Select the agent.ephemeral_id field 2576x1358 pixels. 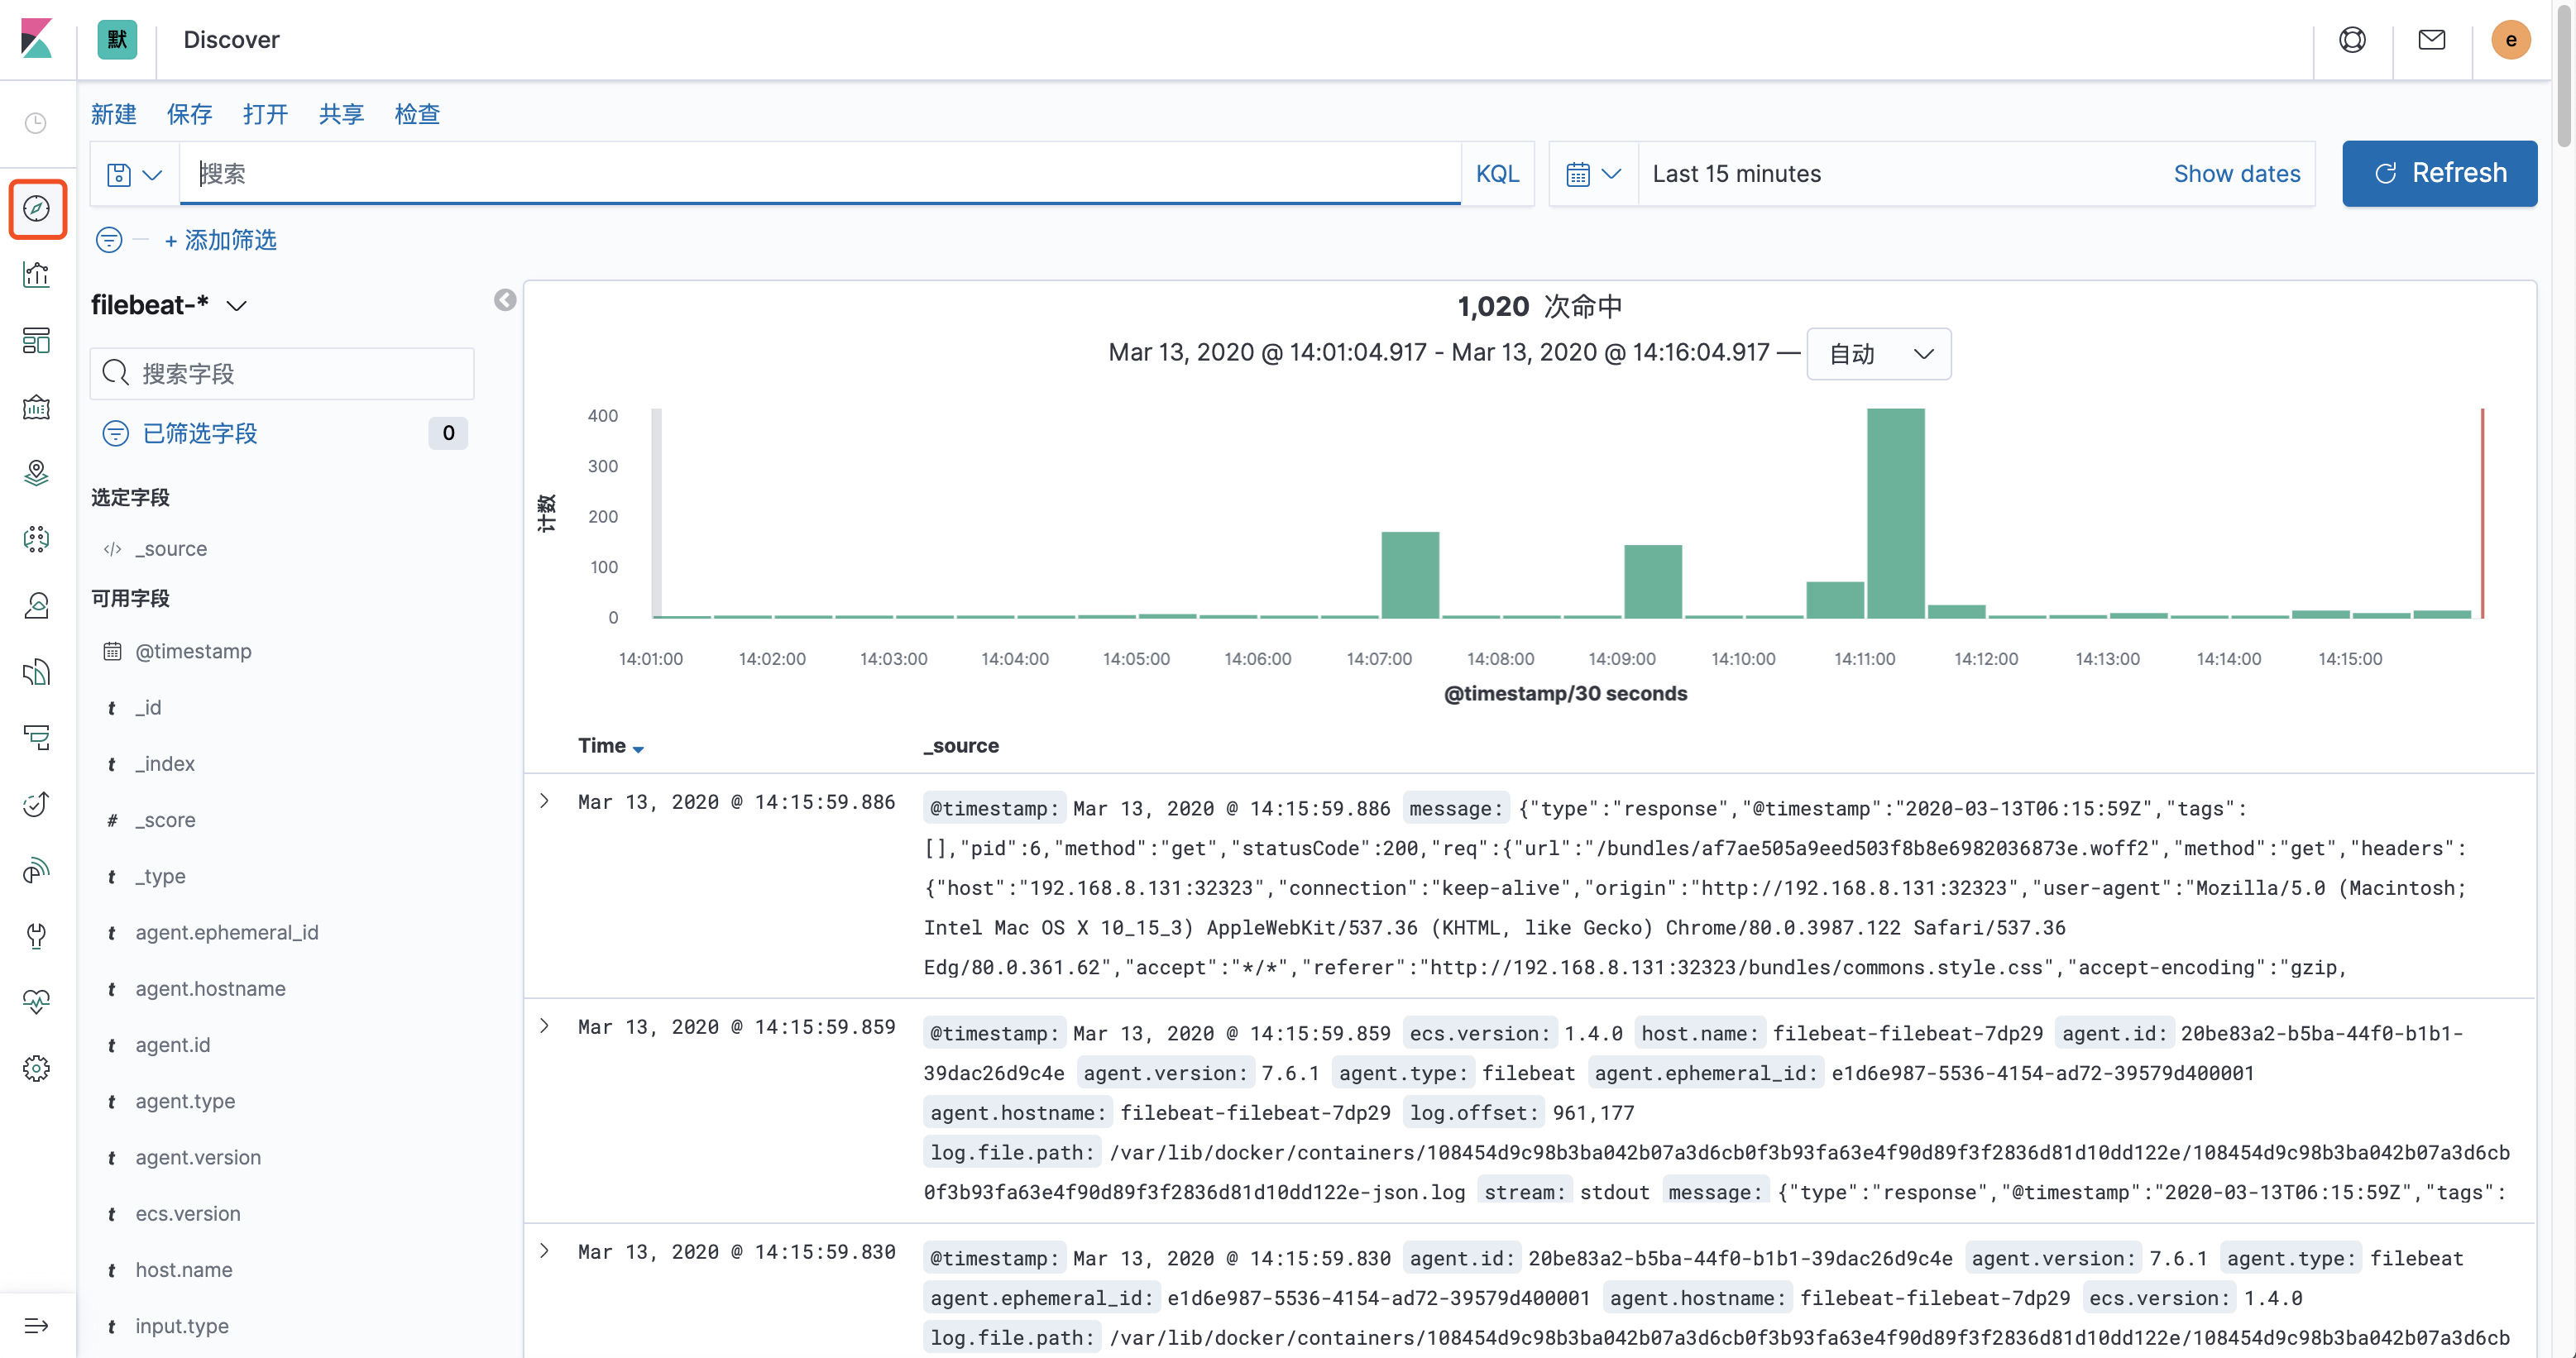point(227,932)
